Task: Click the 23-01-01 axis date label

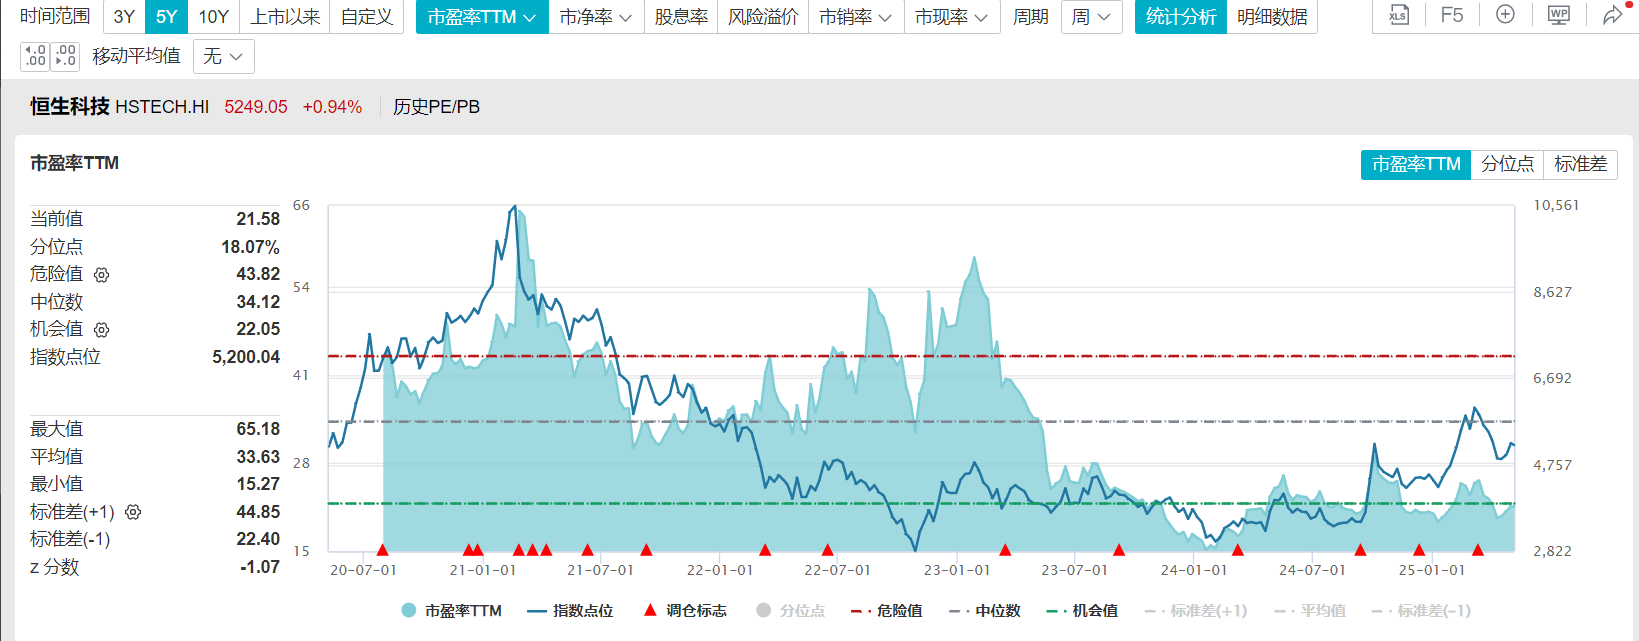Action: (x=957, y=570)
